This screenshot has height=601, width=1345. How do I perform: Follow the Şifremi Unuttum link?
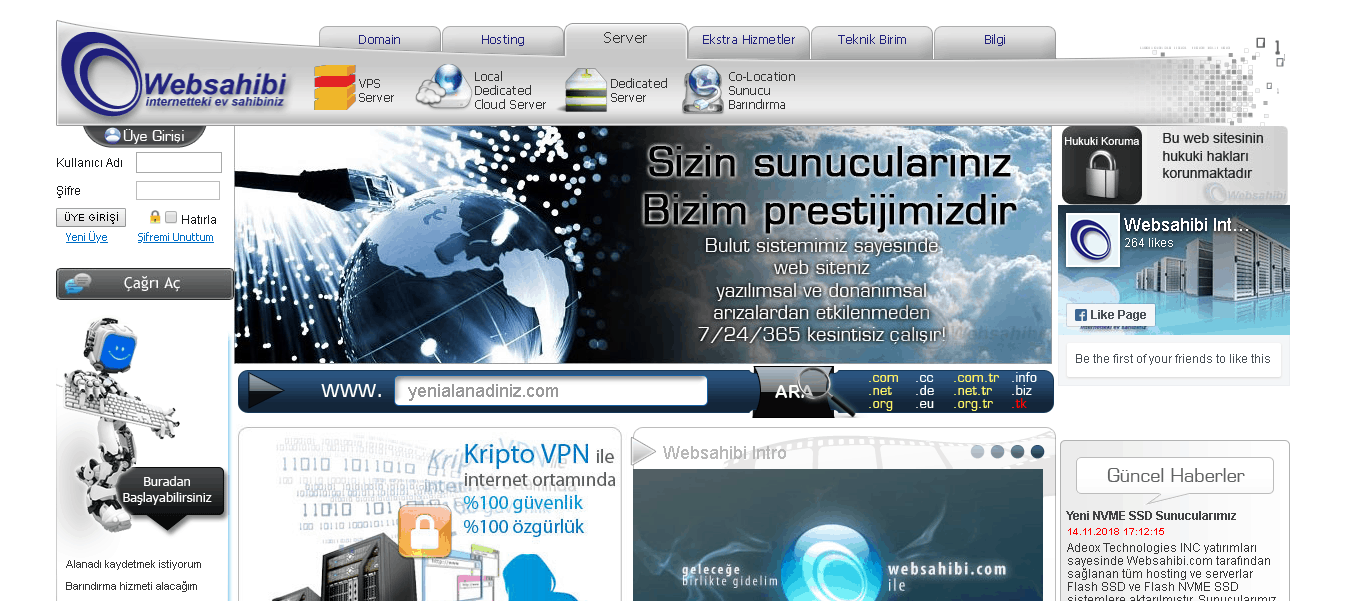point(176,238)
